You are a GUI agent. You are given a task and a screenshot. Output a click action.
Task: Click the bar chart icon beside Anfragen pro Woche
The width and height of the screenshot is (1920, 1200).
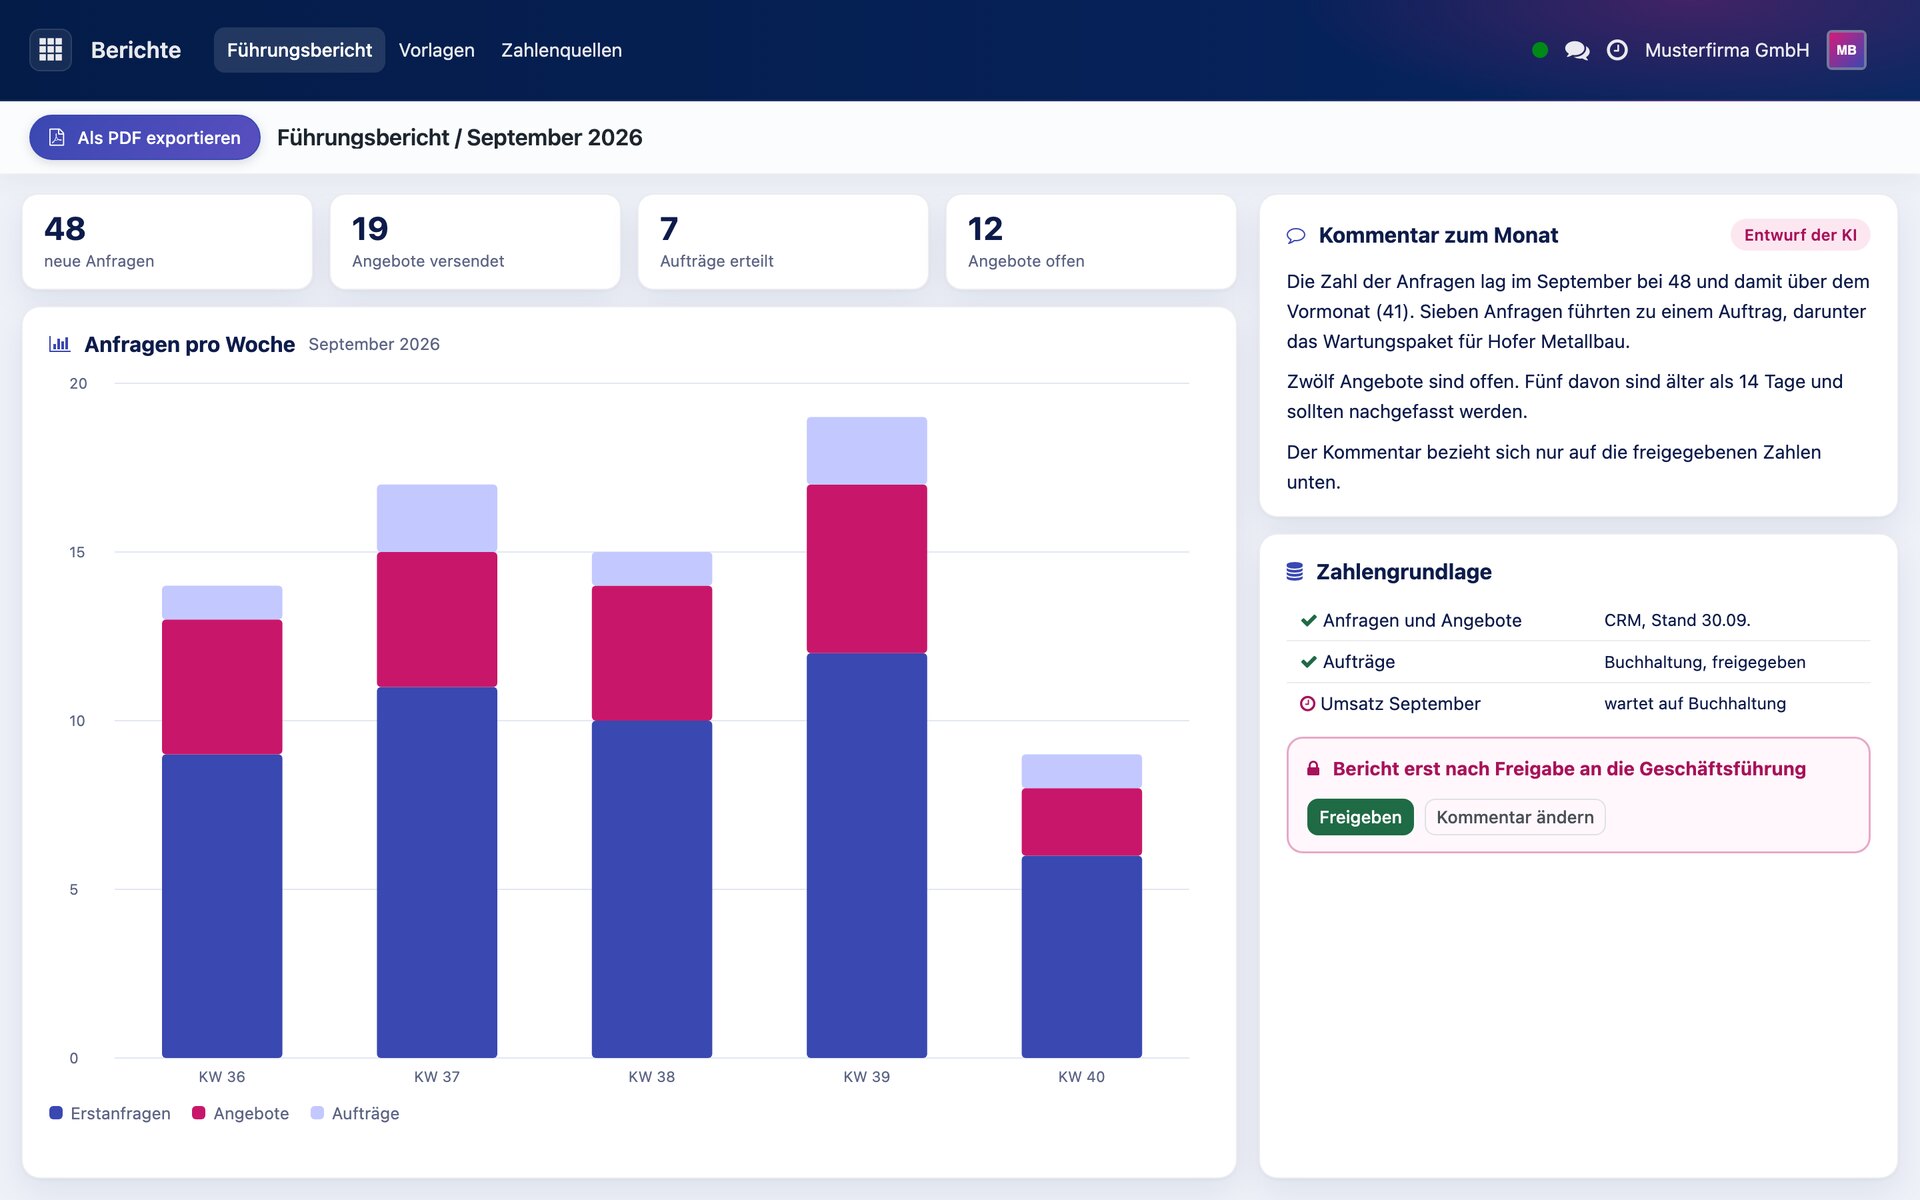click(60, 344)
